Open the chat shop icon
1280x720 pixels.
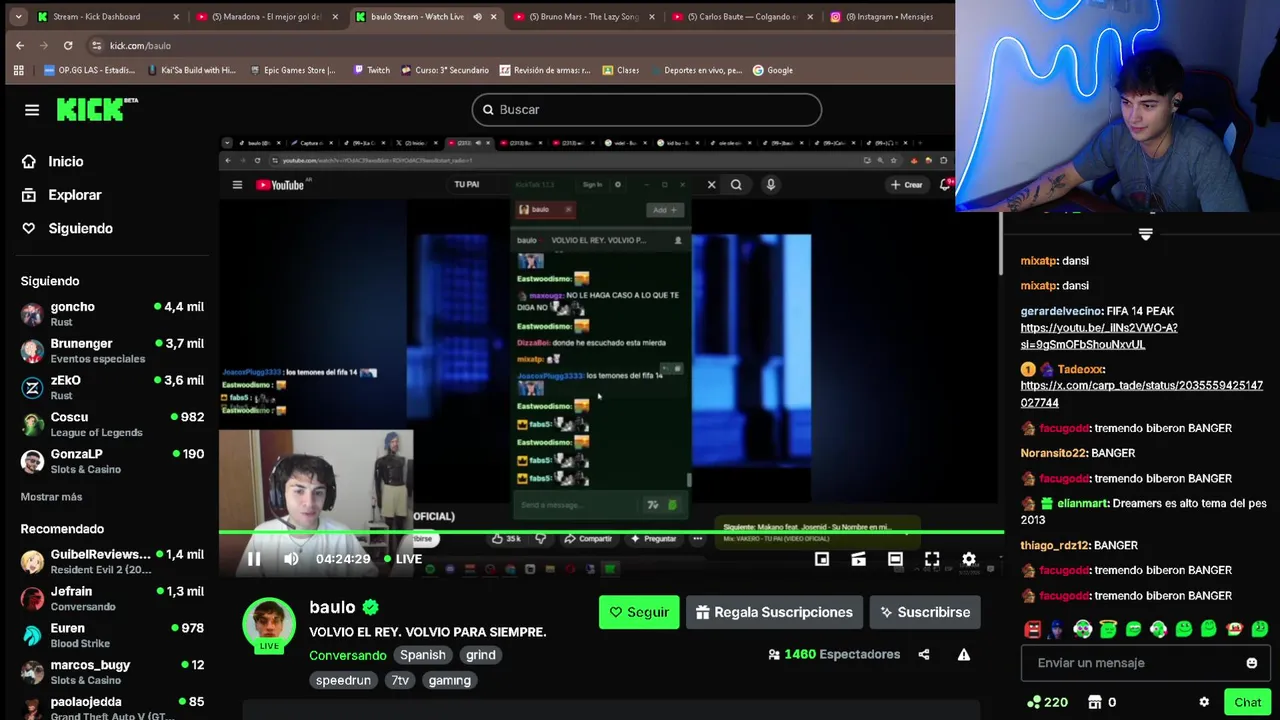1095,702
